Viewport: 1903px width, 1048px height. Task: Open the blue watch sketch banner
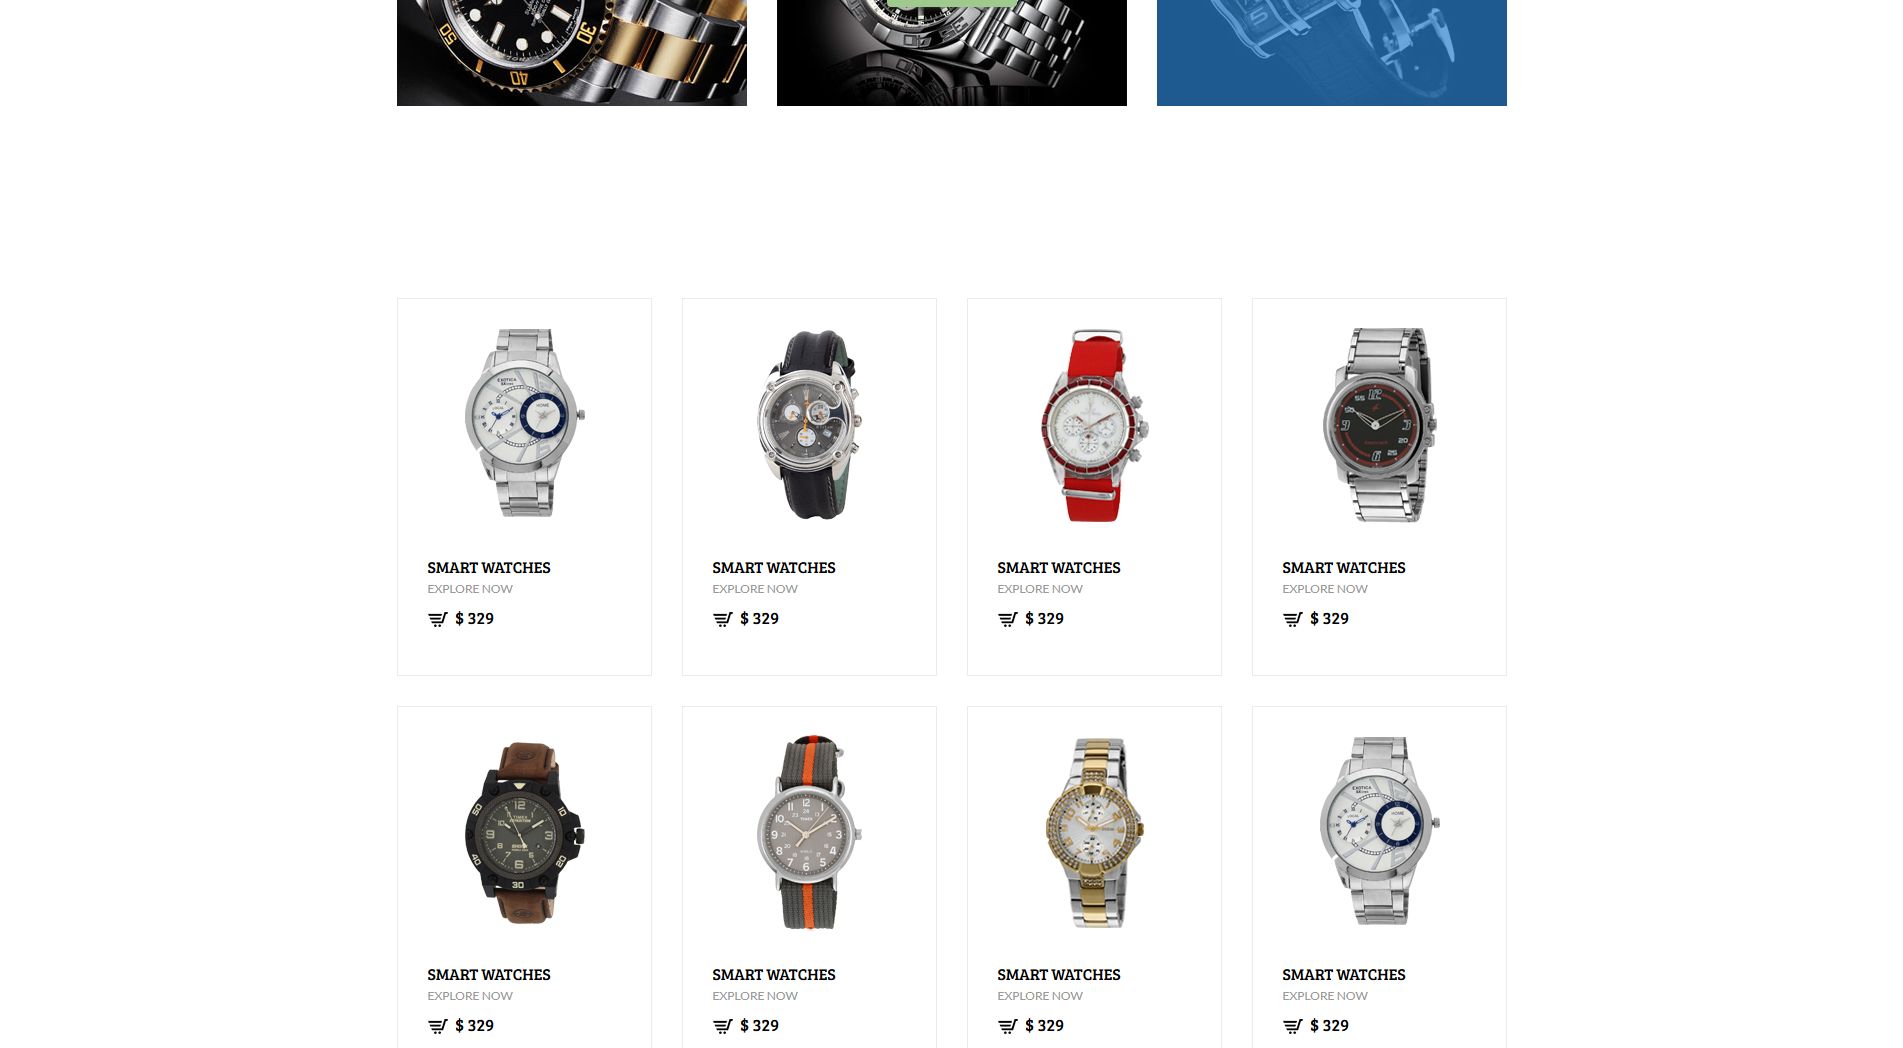1331,52
